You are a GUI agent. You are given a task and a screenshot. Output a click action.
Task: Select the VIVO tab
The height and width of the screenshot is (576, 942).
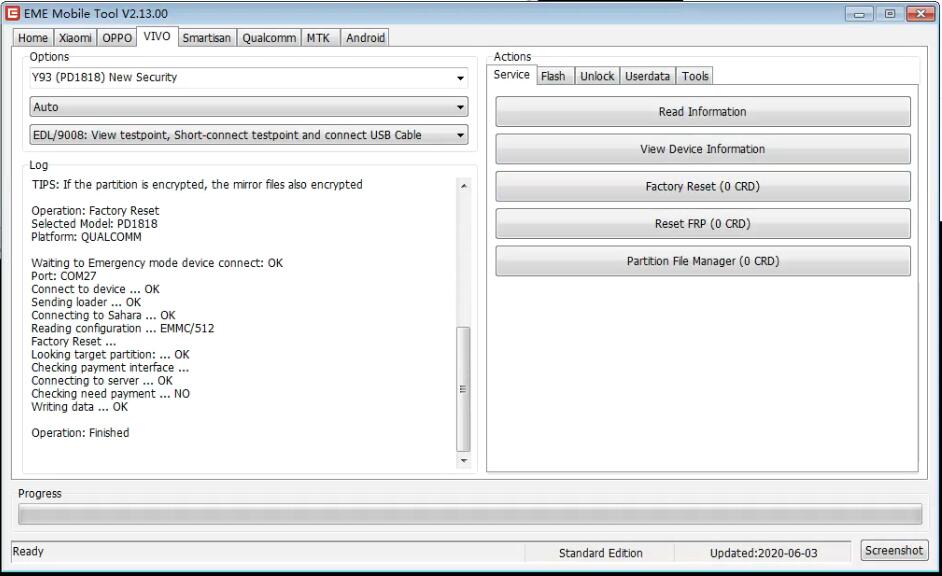coord(157,37)
